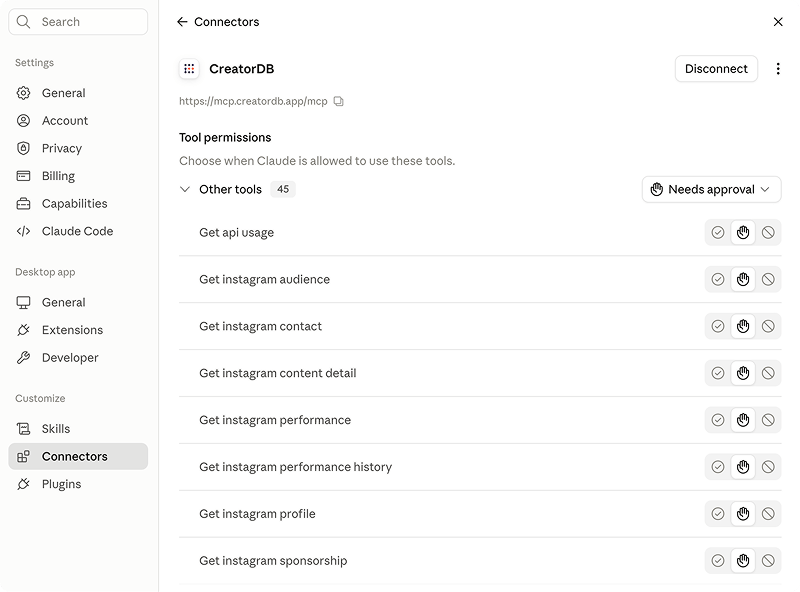Set Get instagram profile to needs approval

tap(743, 514)
